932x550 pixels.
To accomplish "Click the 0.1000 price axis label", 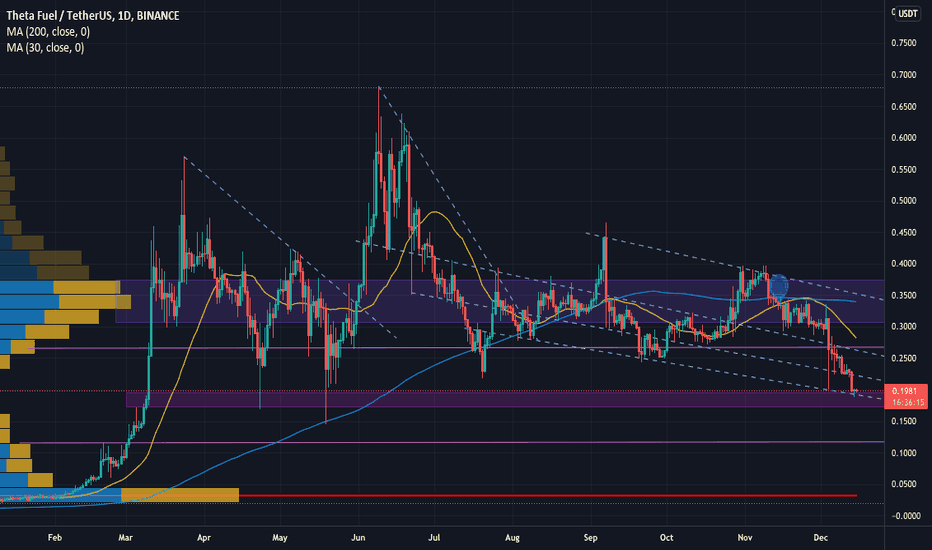I will click(903, 453).
